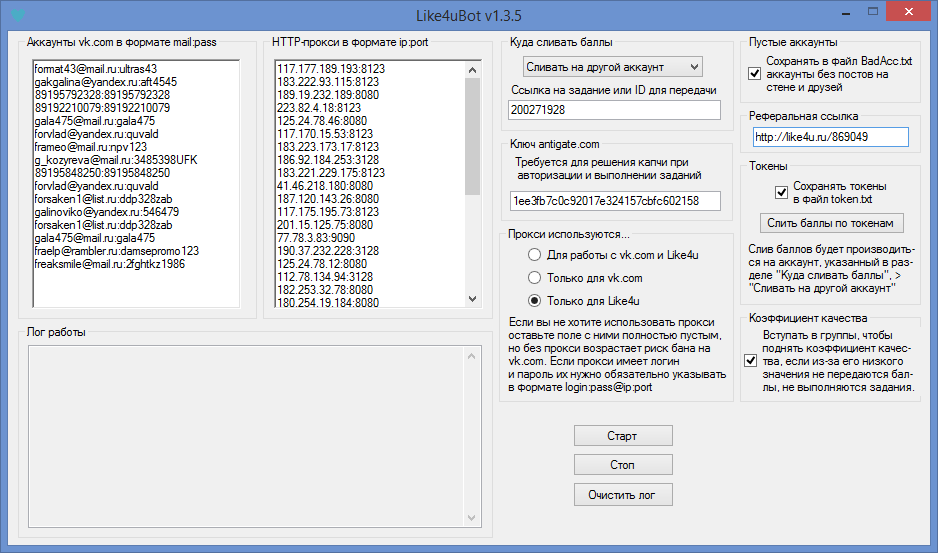Click proxy entry 41.46.218.180:8080

click(325, 186)
